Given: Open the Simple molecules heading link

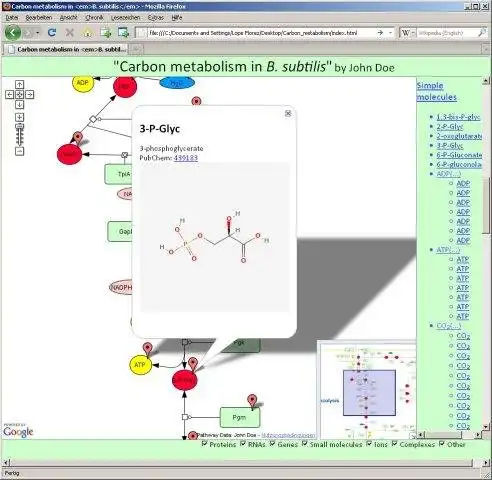Looking at the screenshot, I should [x=436, y=91].
